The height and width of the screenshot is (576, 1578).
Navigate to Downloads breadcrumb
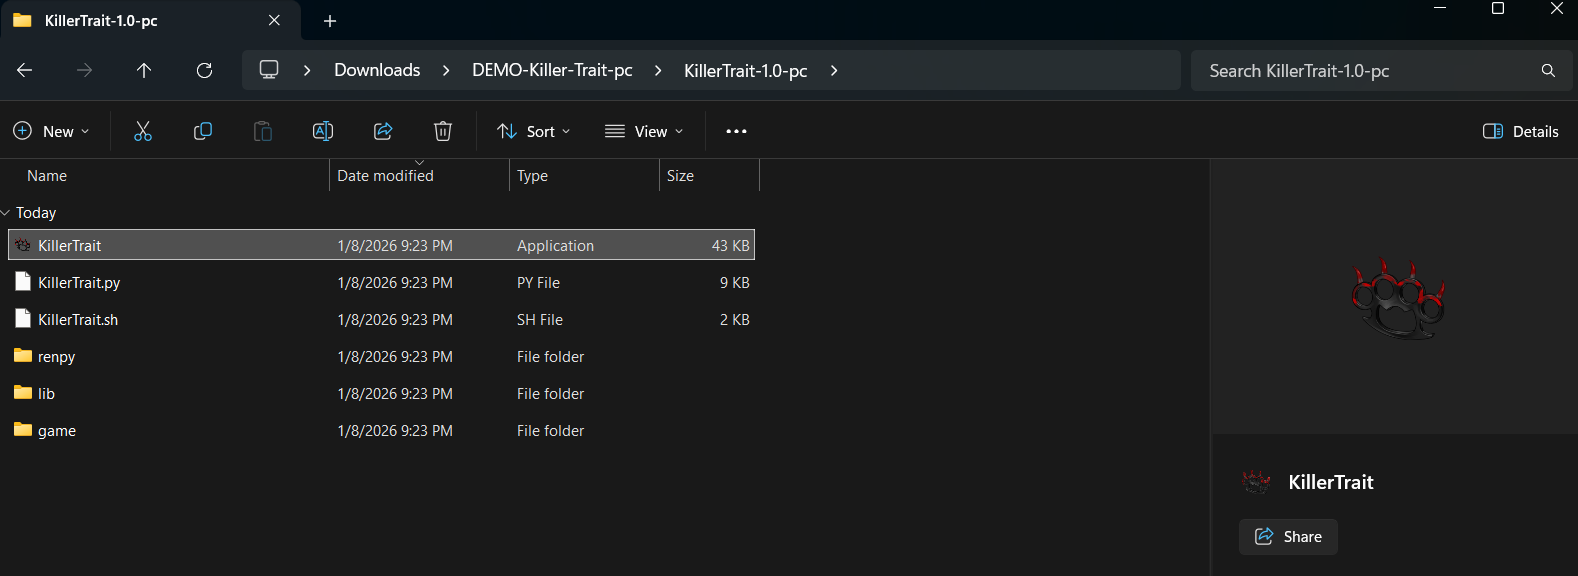point(377,70)
